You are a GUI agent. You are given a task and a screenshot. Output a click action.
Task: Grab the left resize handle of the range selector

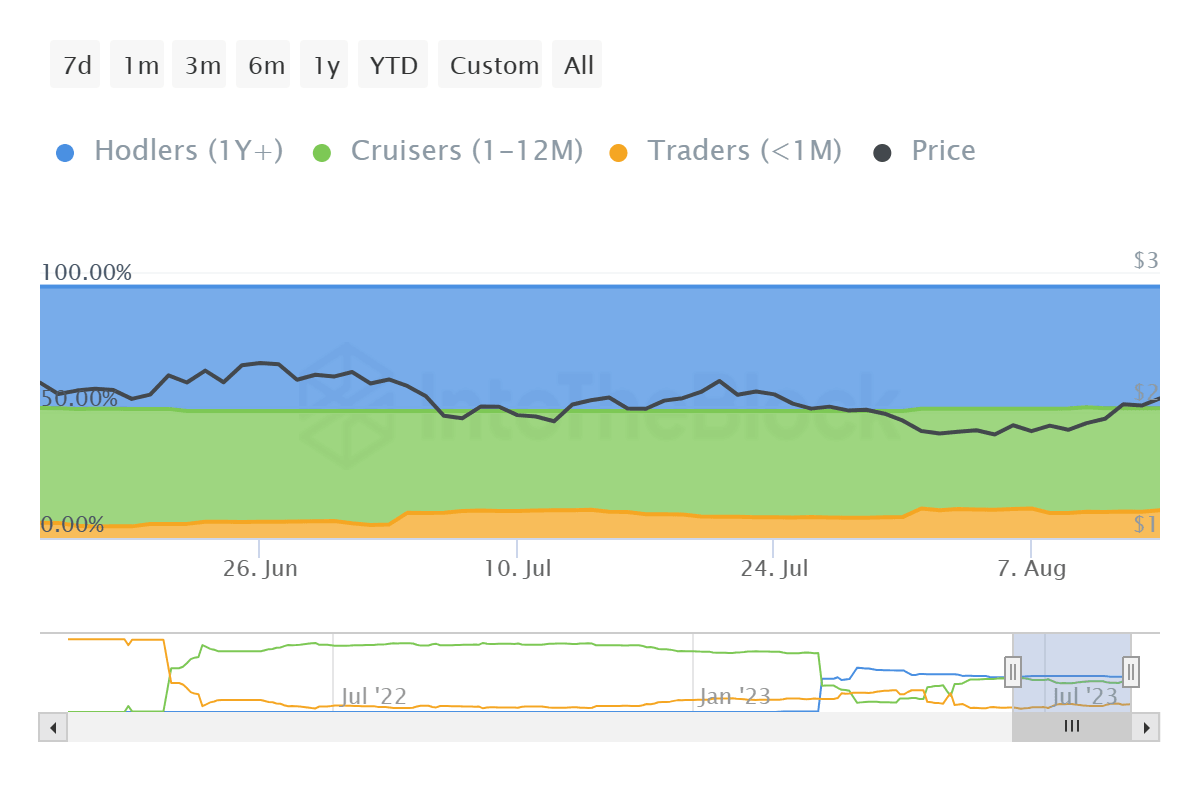1013,672
